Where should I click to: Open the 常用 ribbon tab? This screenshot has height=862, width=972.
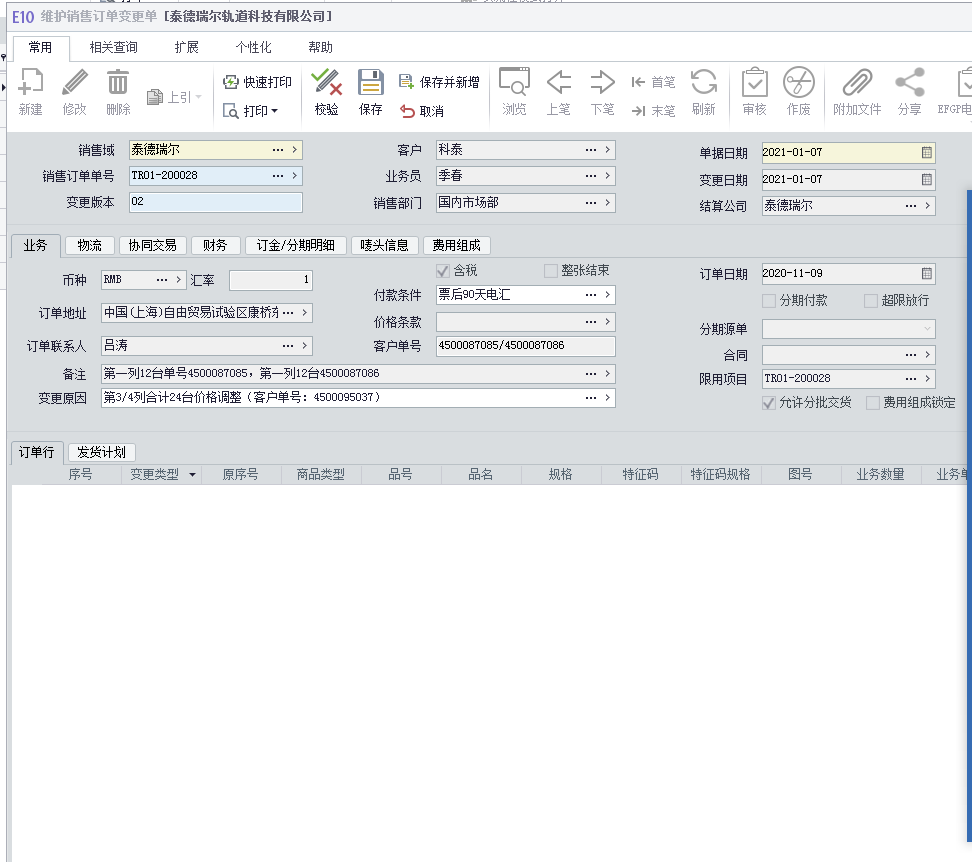point(40,48)
